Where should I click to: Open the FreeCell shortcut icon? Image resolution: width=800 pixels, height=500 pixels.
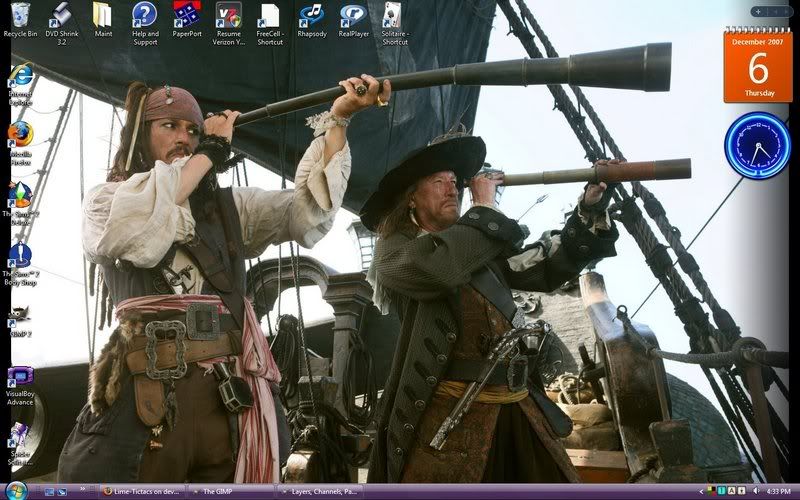tap(270, 23)
